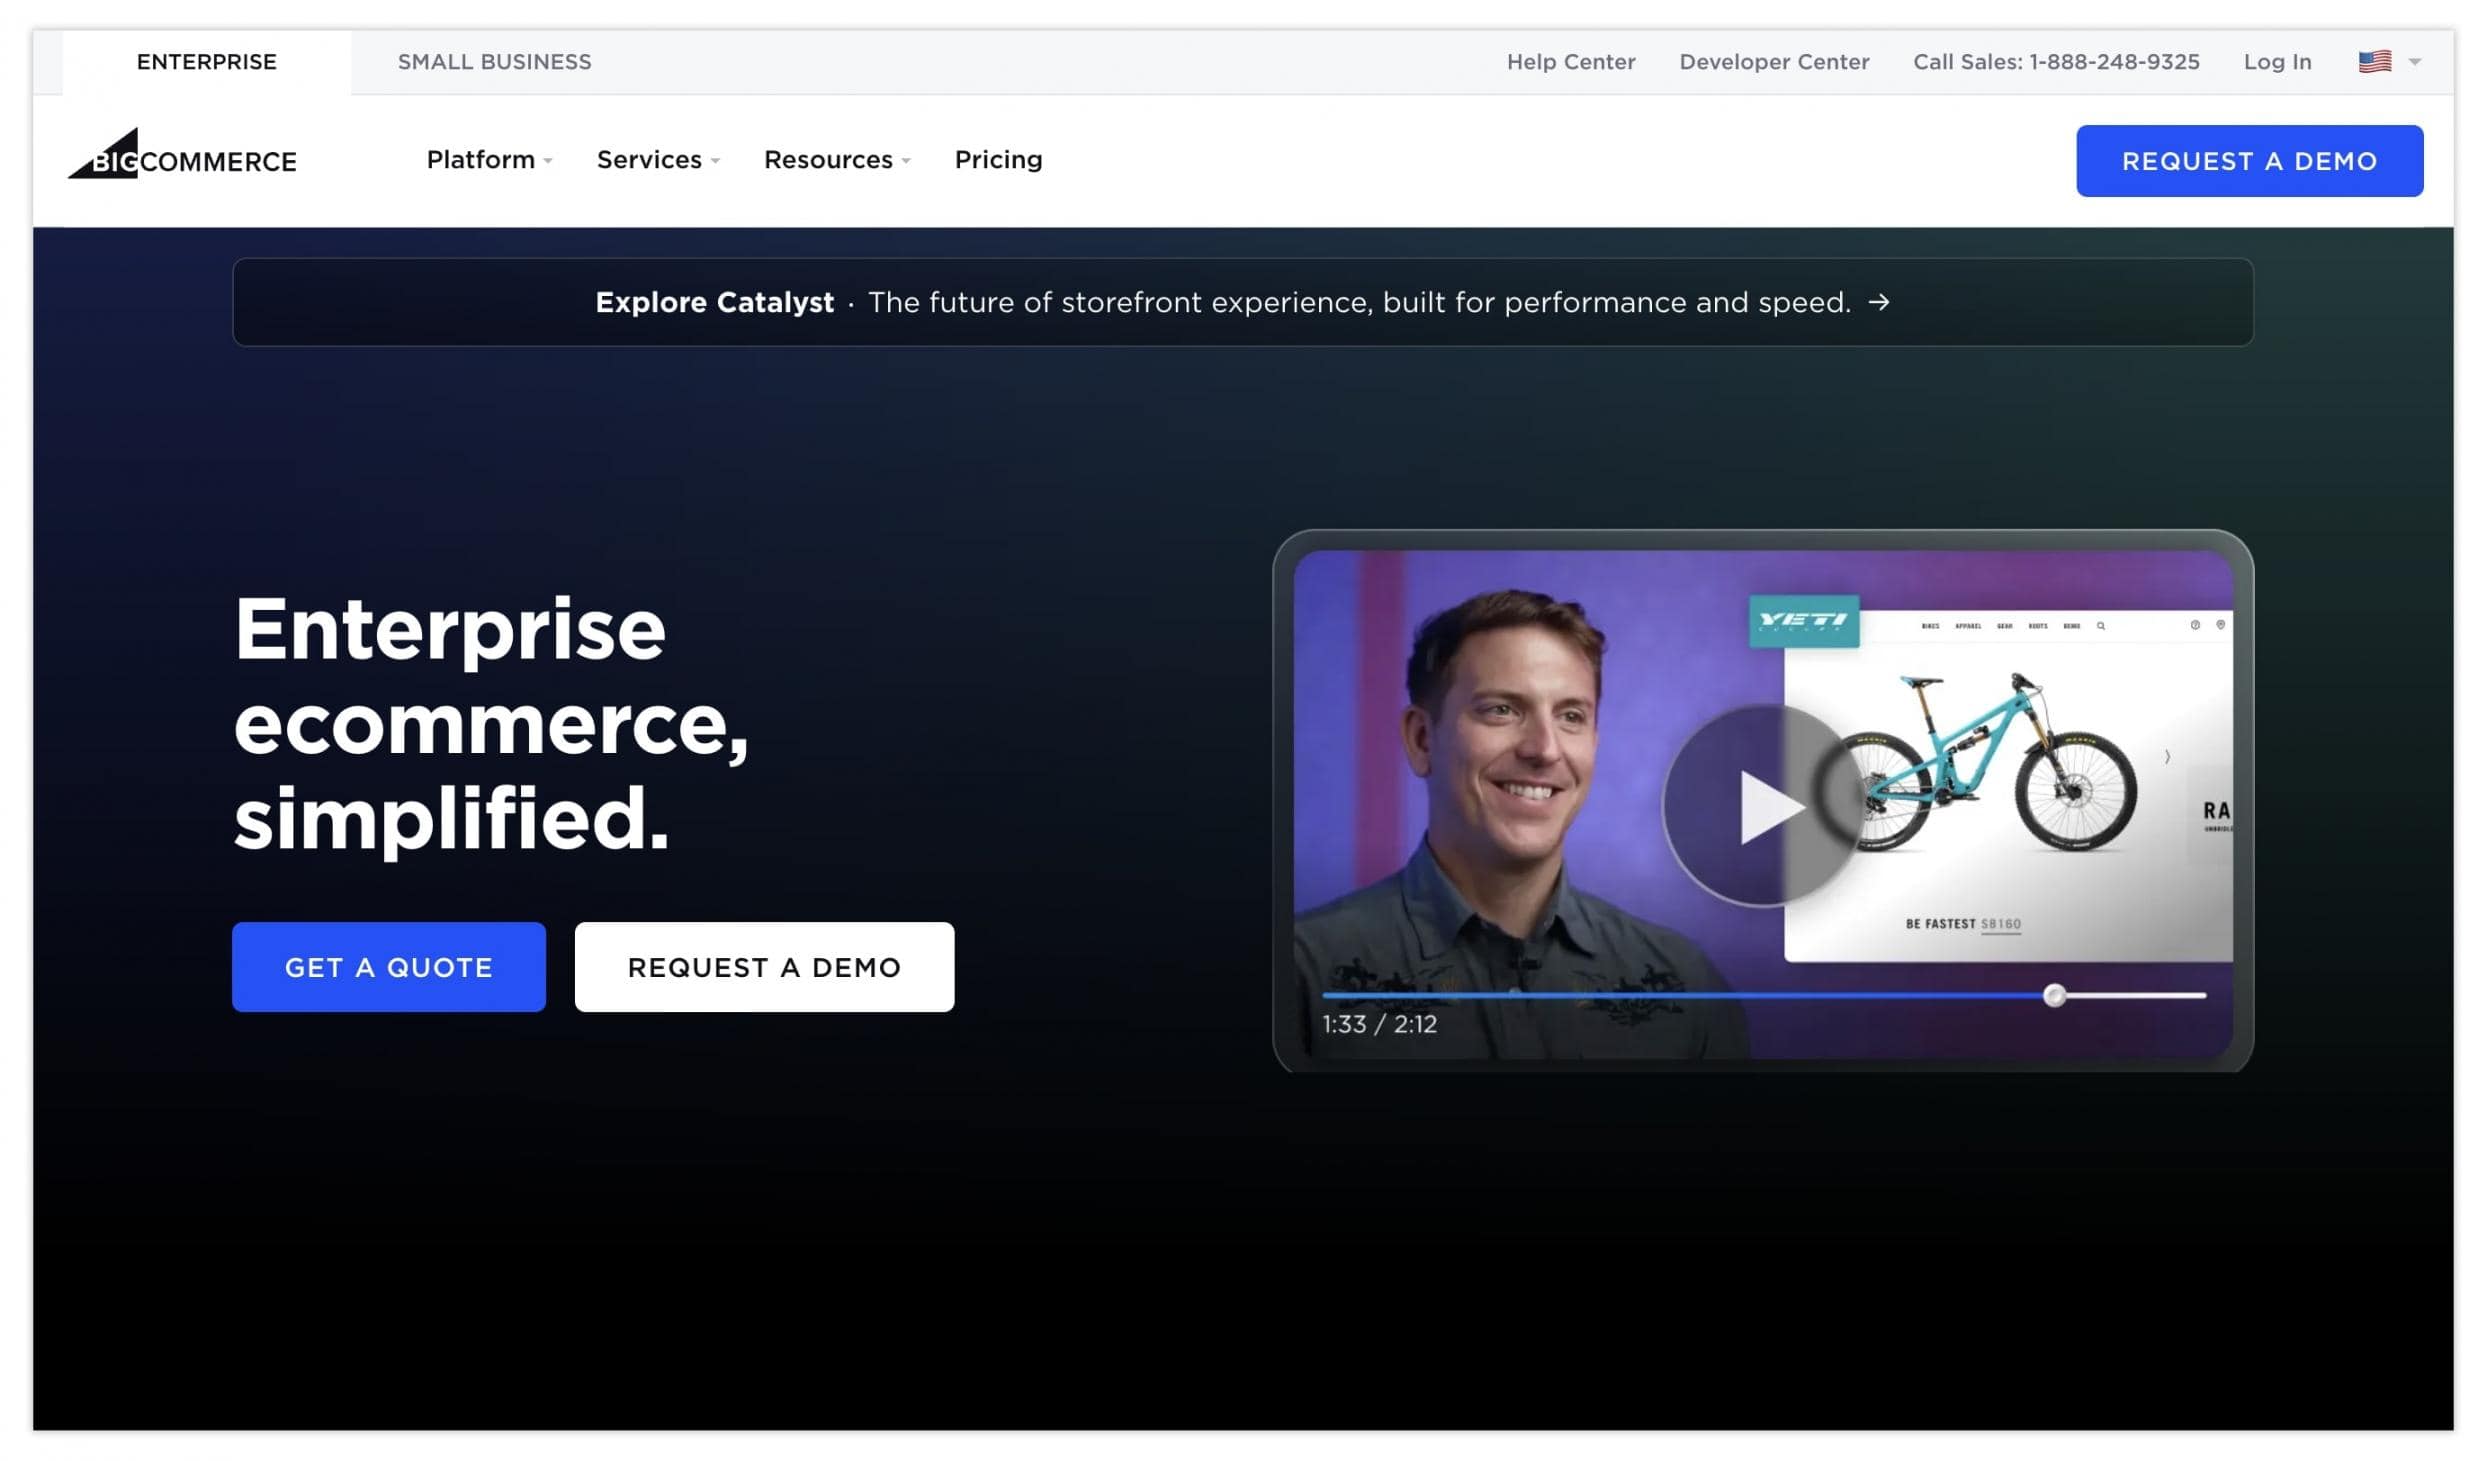Click the Explore Catalyst arrow icon
This screenshot has width=2487, height=1461.
click(x=1879, y=302)
